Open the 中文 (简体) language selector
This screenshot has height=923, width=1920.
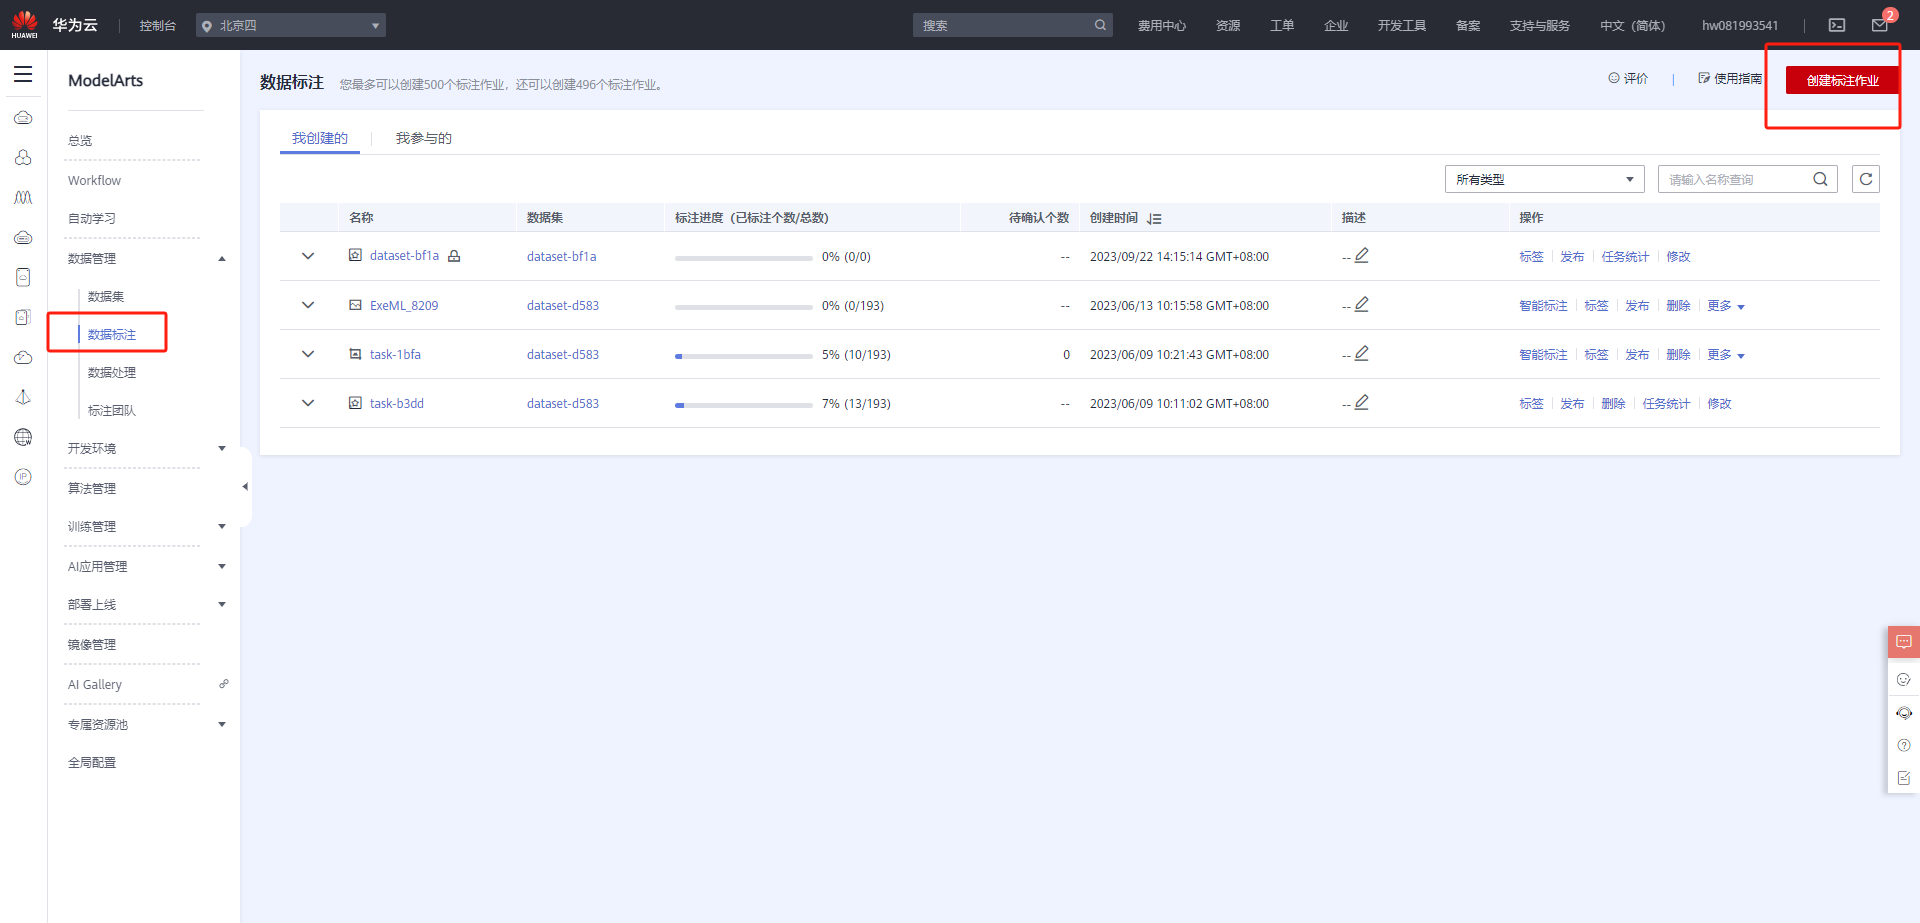tap(1632, 25)
